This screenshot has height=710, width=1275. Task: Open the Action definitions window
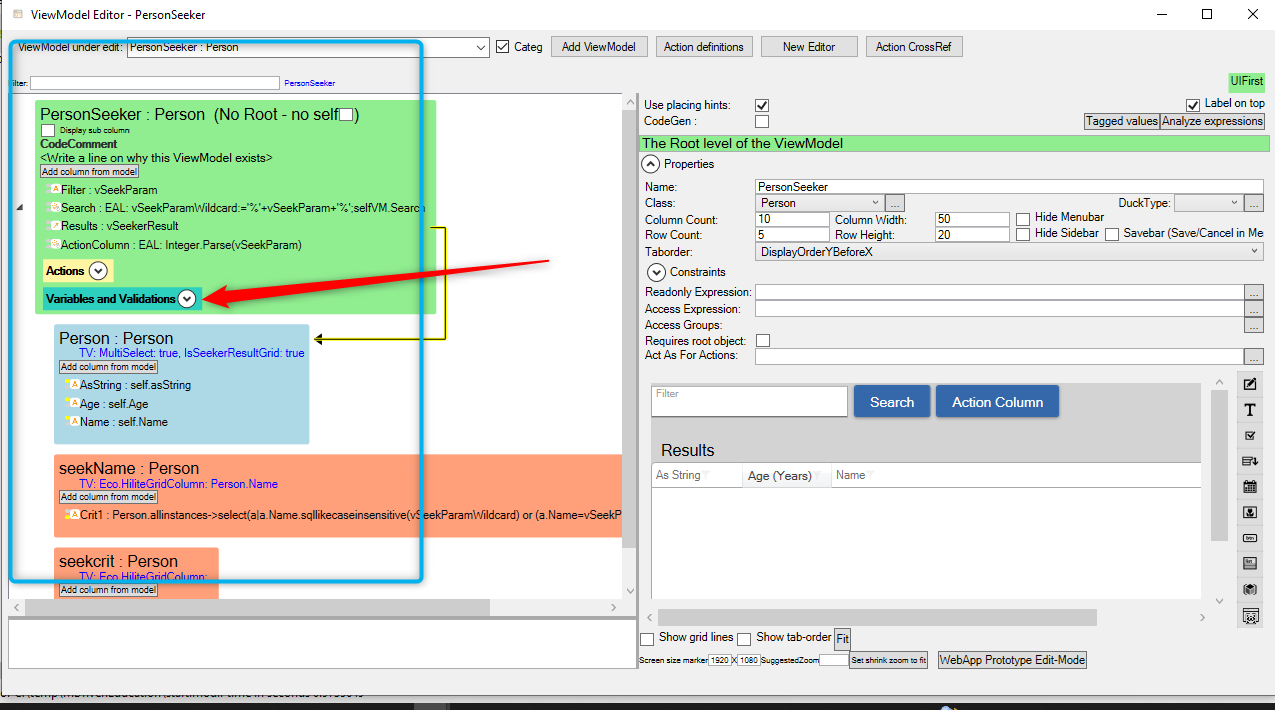click(x=704, y=47)
